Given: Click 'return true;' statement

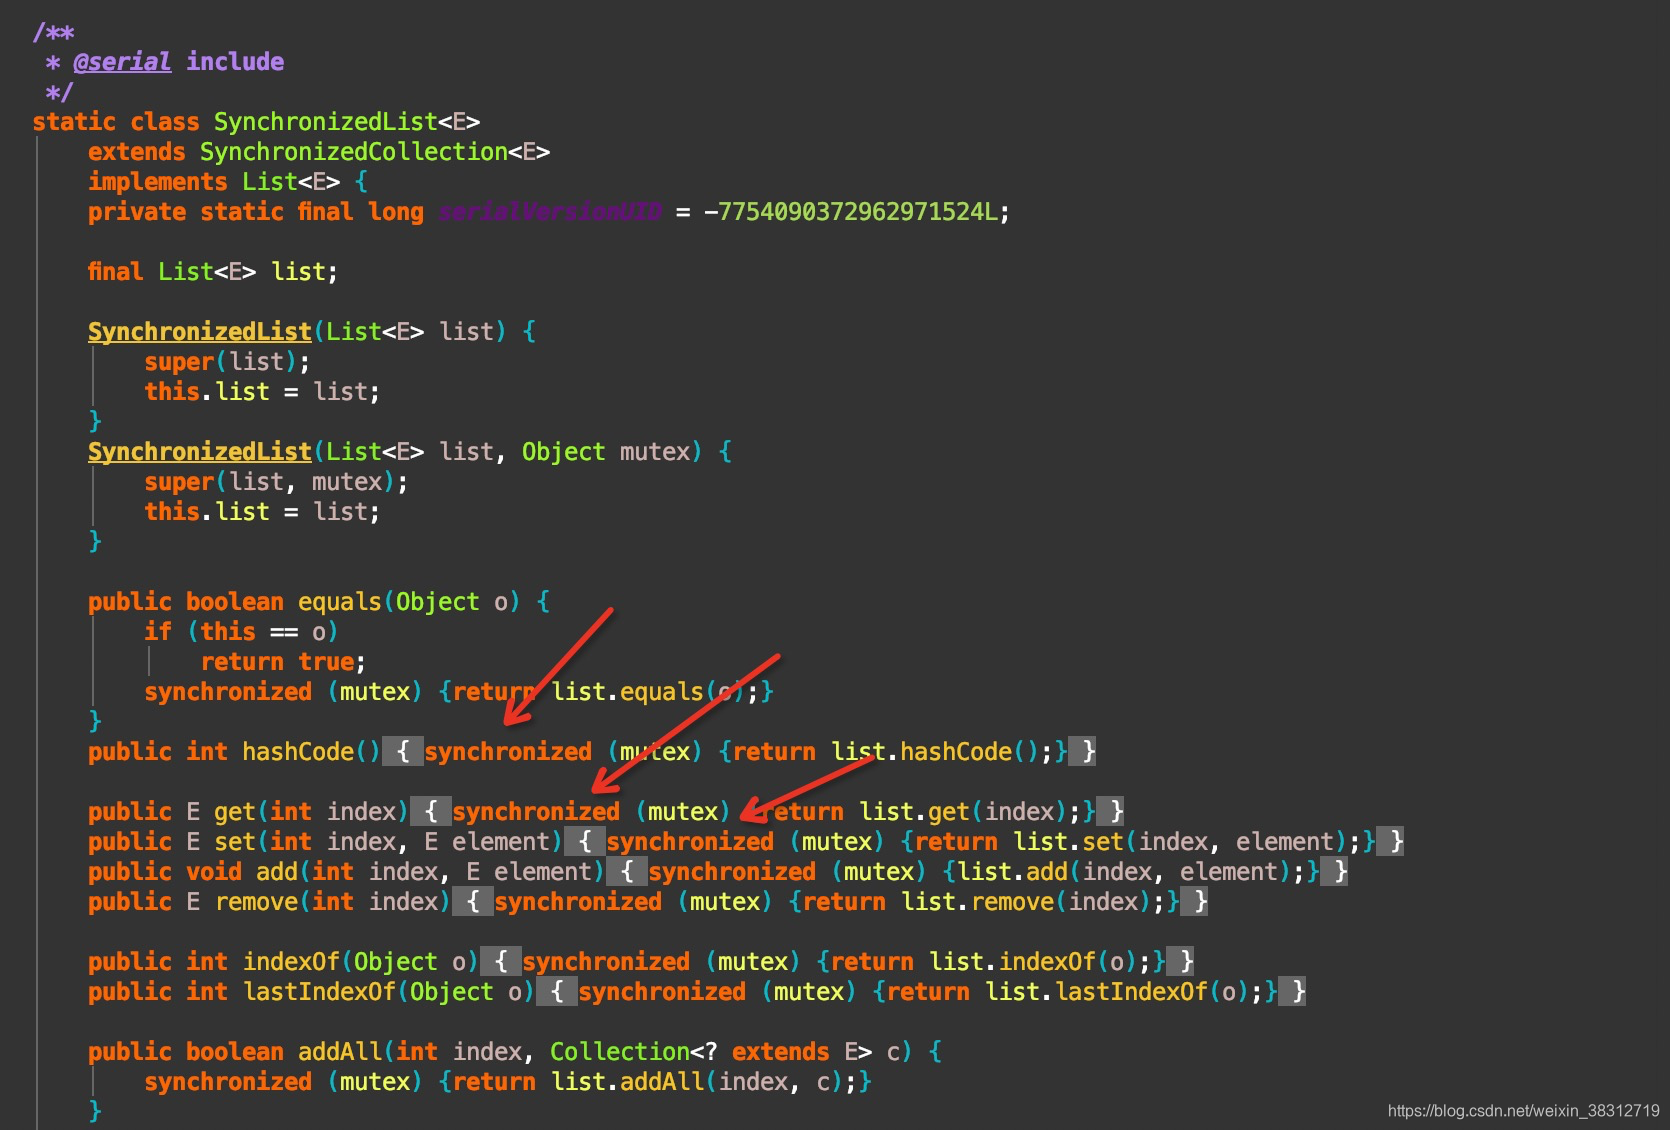Looking at the screenshot, I should (x=284, y=662).
